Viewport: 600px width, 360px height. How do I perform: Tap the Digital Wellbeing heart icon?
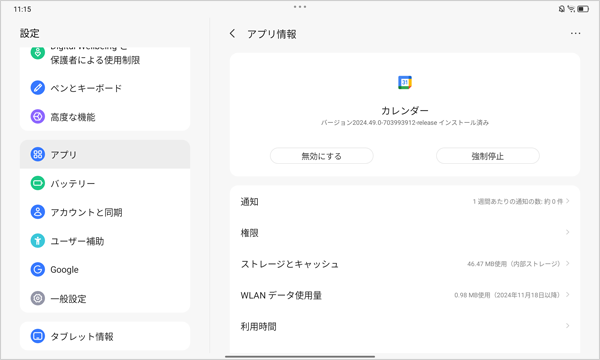(38, 52)
